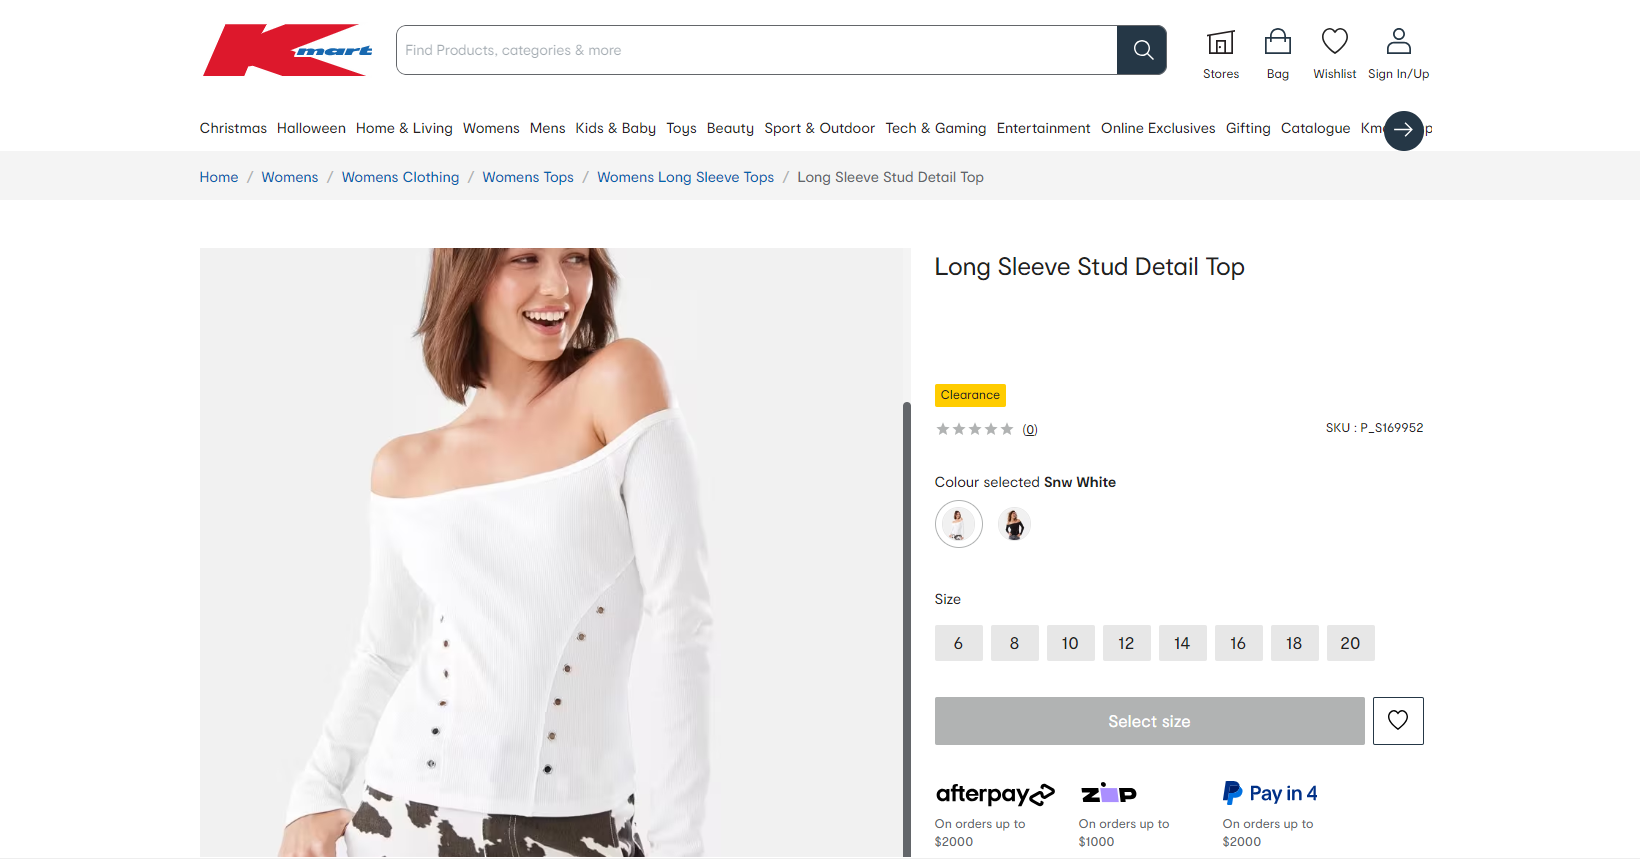Pick the black colour swatch
The image size is (1640, 859).
click(x=1014, y=524)
